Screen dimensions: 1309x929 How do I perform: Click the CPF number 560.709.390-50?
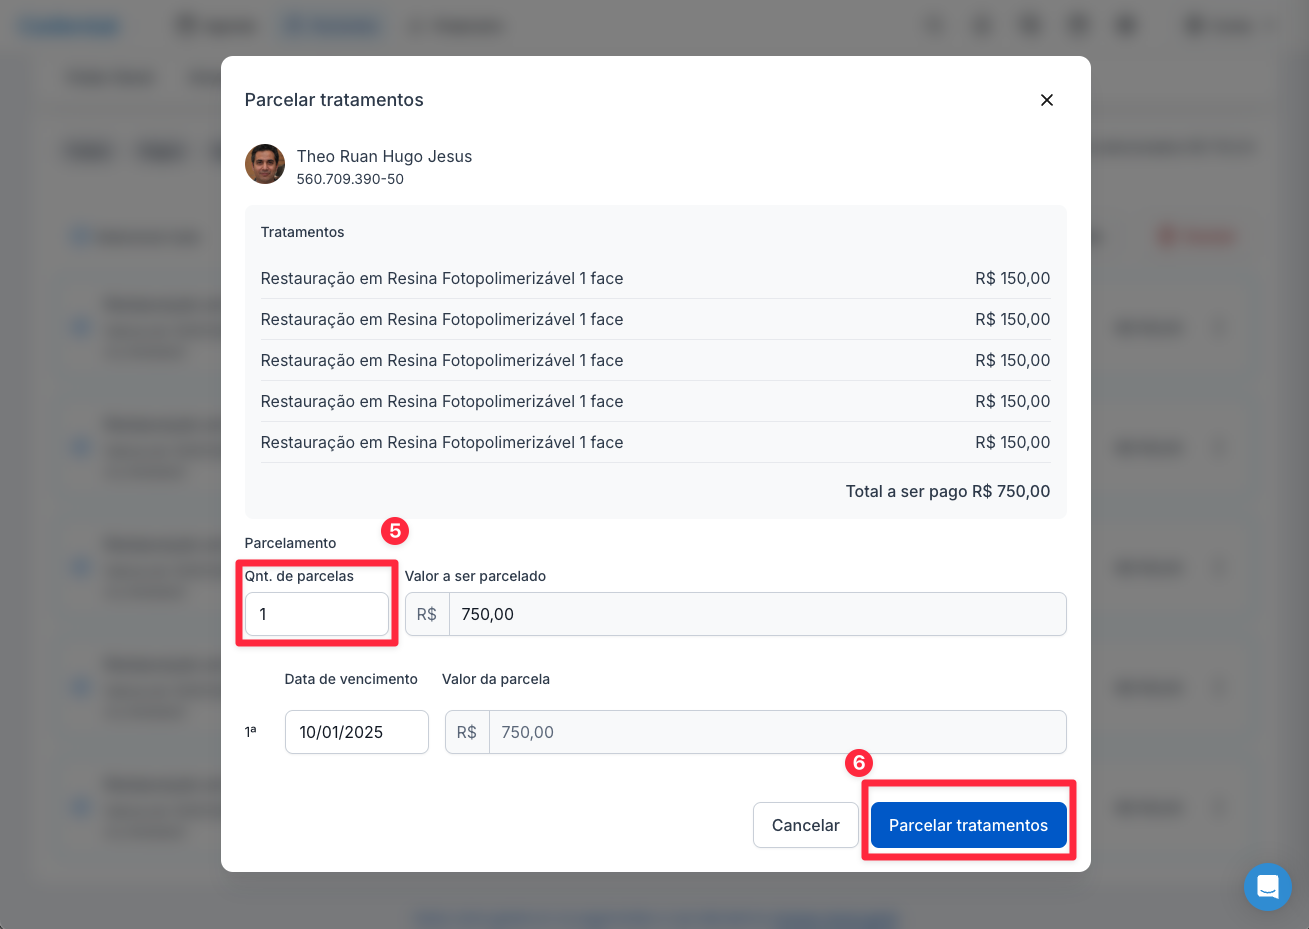pyautogui.click(x=350, y=179)
